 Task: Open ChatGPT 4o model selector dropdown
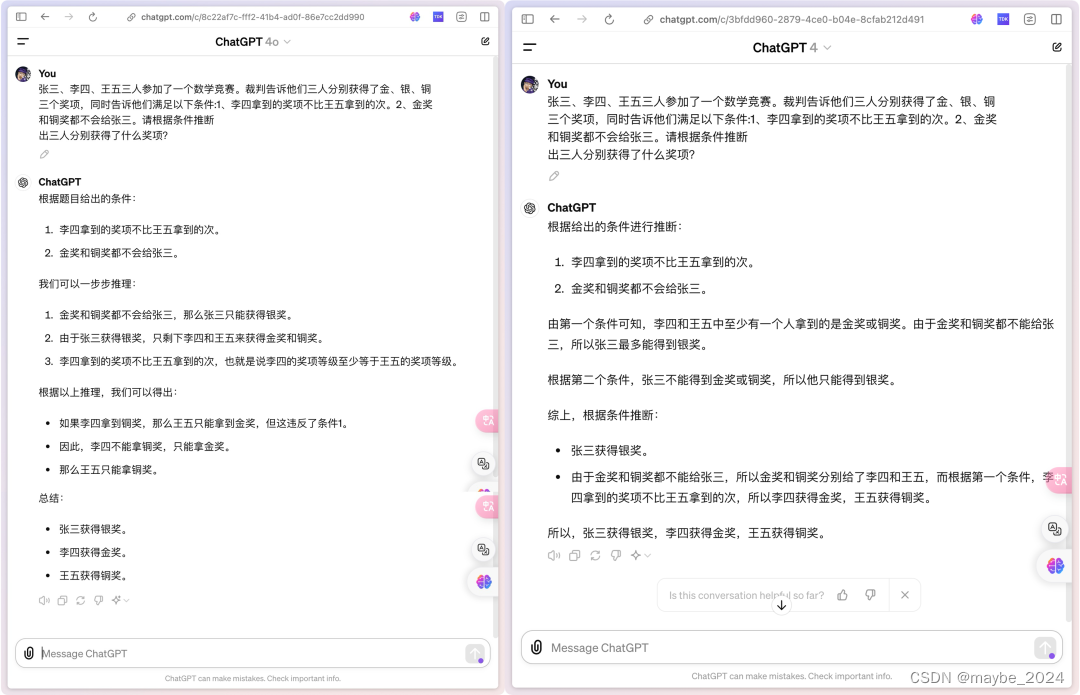253,42
